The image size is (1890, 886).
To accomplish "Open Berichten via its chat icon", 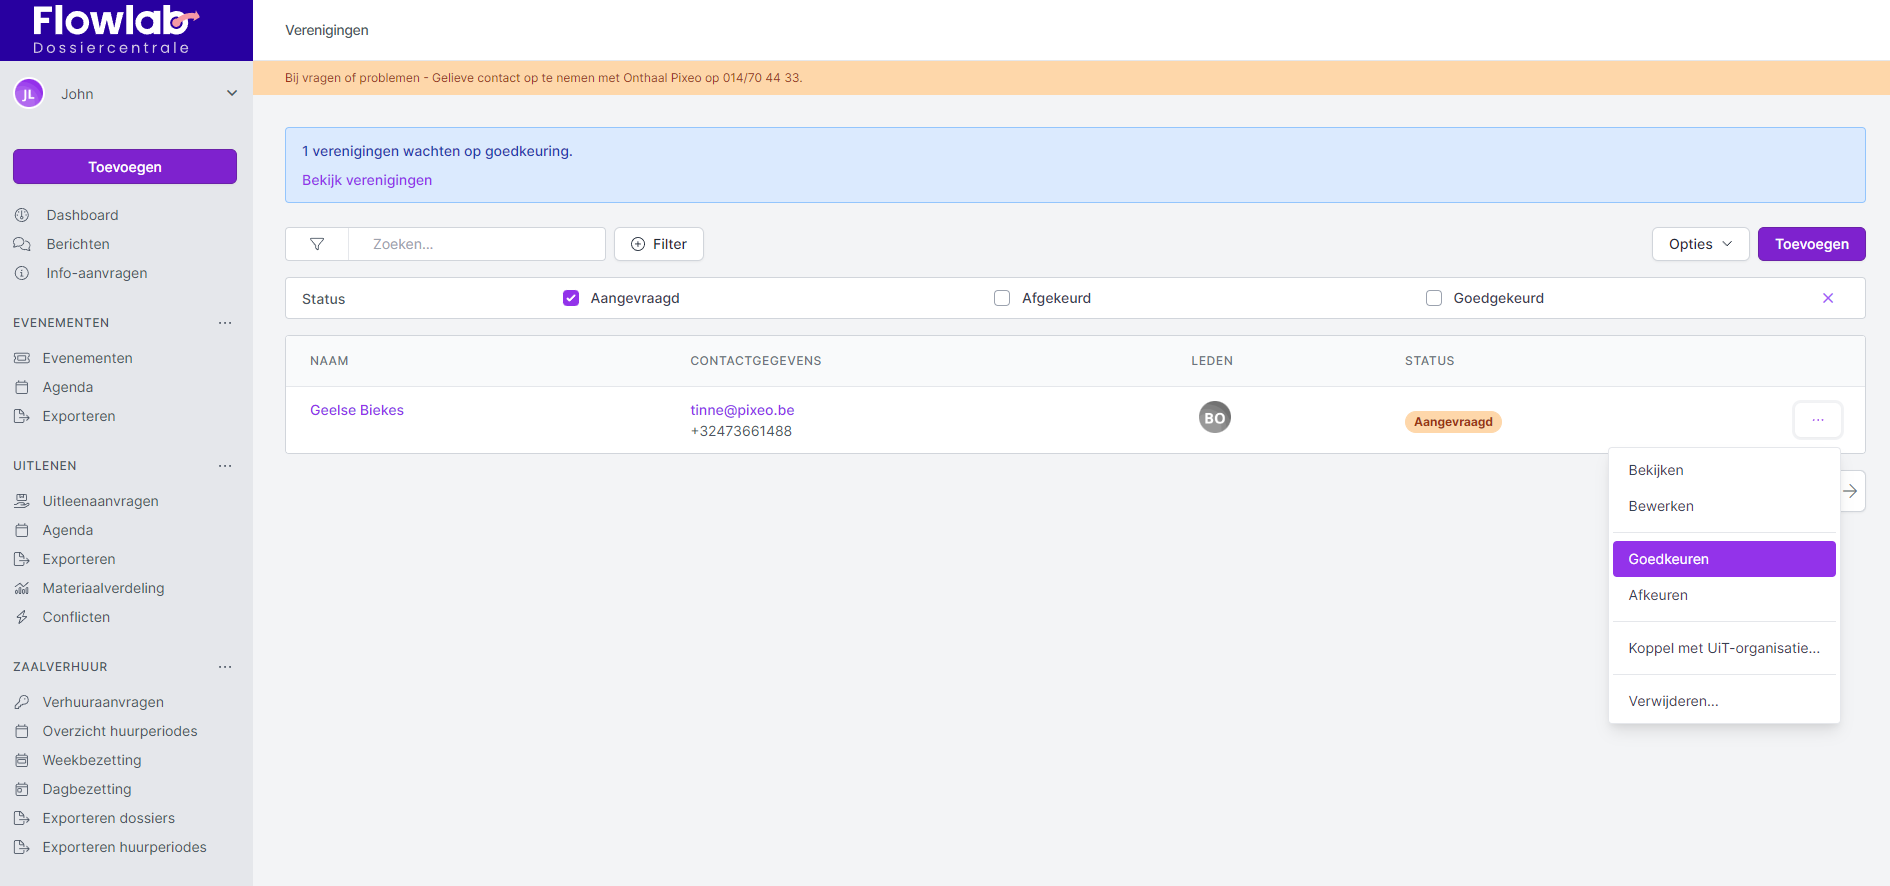I will pyautogui.click(x=22, y=244).
